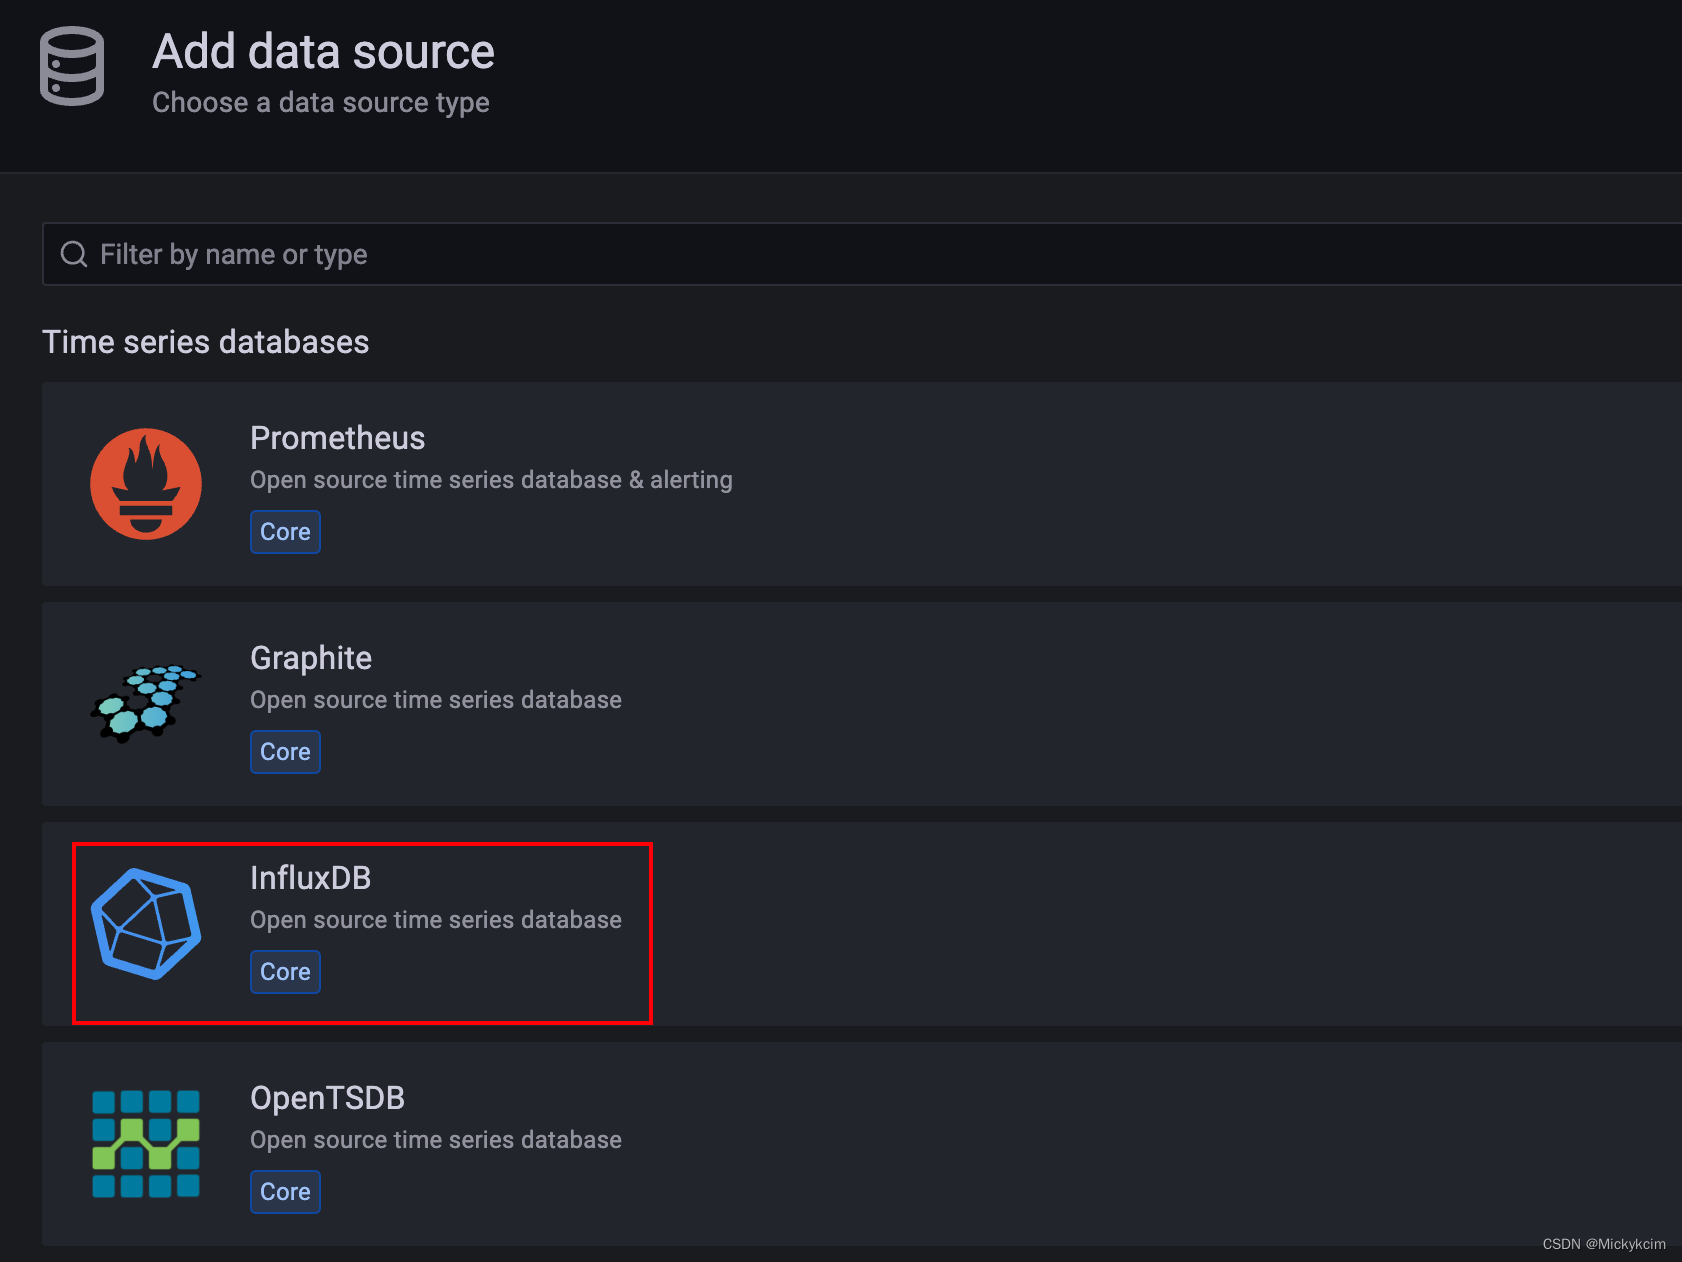
Task: Click InfluxDB's 'Open source time series database' description
Action: pos(436,920)
